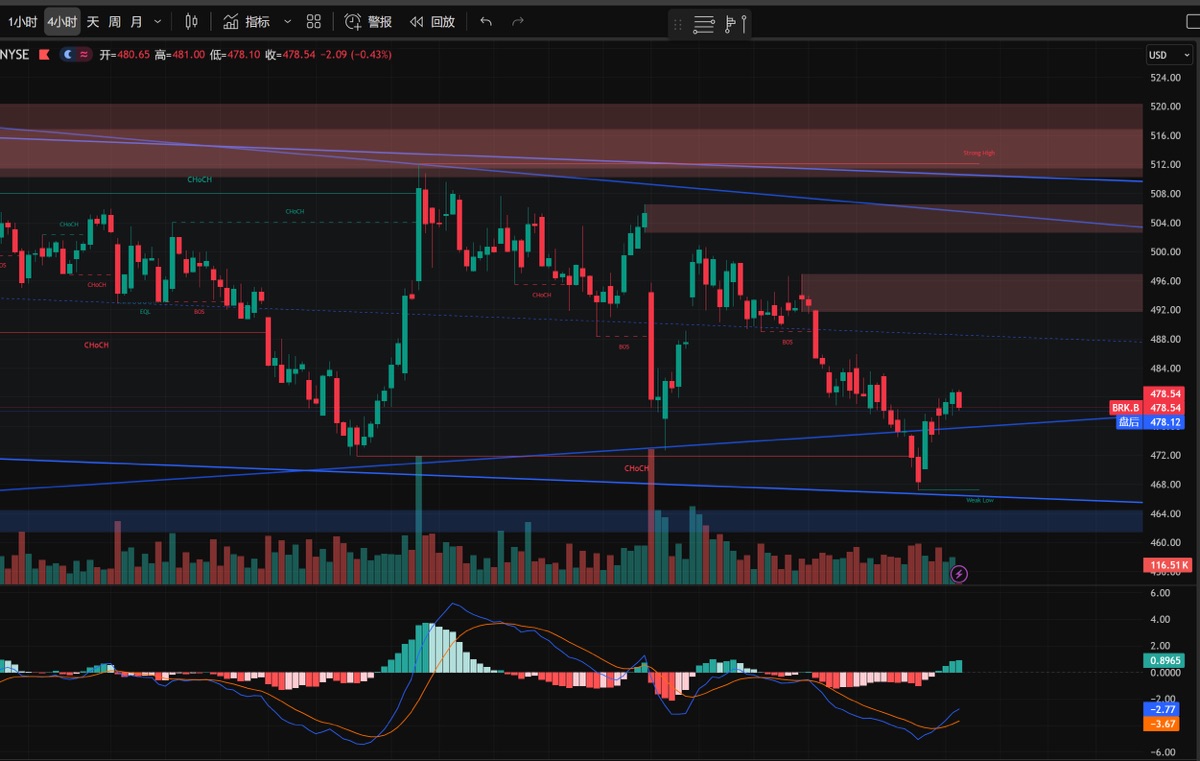Switch to the 1小时 timeframe
Image resolution: width=1200 pixels, height=761 pixels.
point(22,21)
